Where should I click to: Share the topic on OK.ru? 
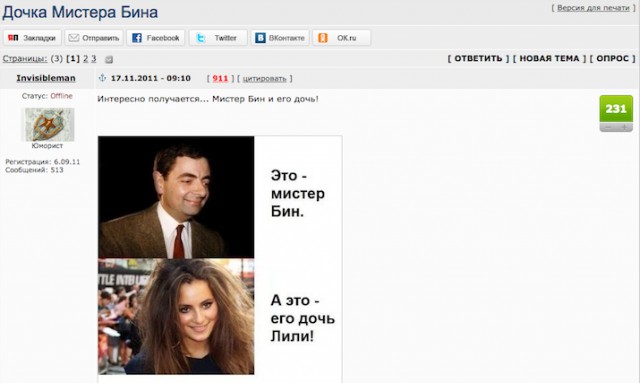pos(342,38)
